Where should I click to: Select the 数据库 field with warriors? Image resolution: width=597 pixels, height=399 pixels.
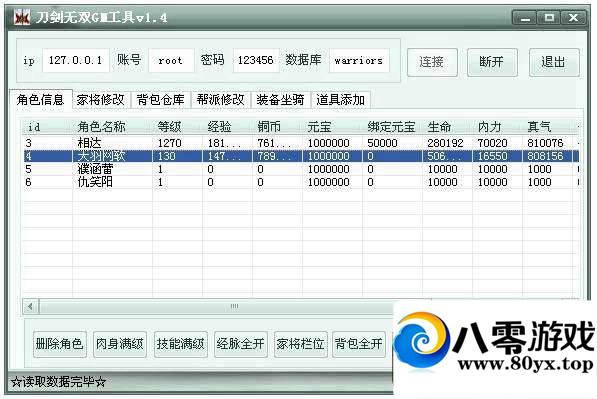[359, 60]
